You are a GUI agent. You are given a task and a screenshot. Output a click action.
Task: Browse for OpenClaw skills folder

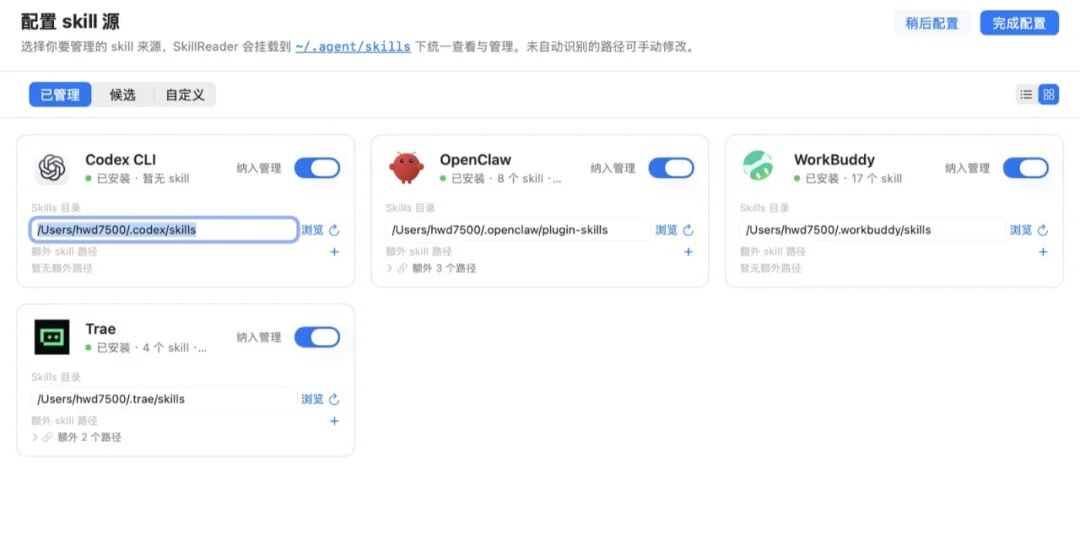coord(666,230)
